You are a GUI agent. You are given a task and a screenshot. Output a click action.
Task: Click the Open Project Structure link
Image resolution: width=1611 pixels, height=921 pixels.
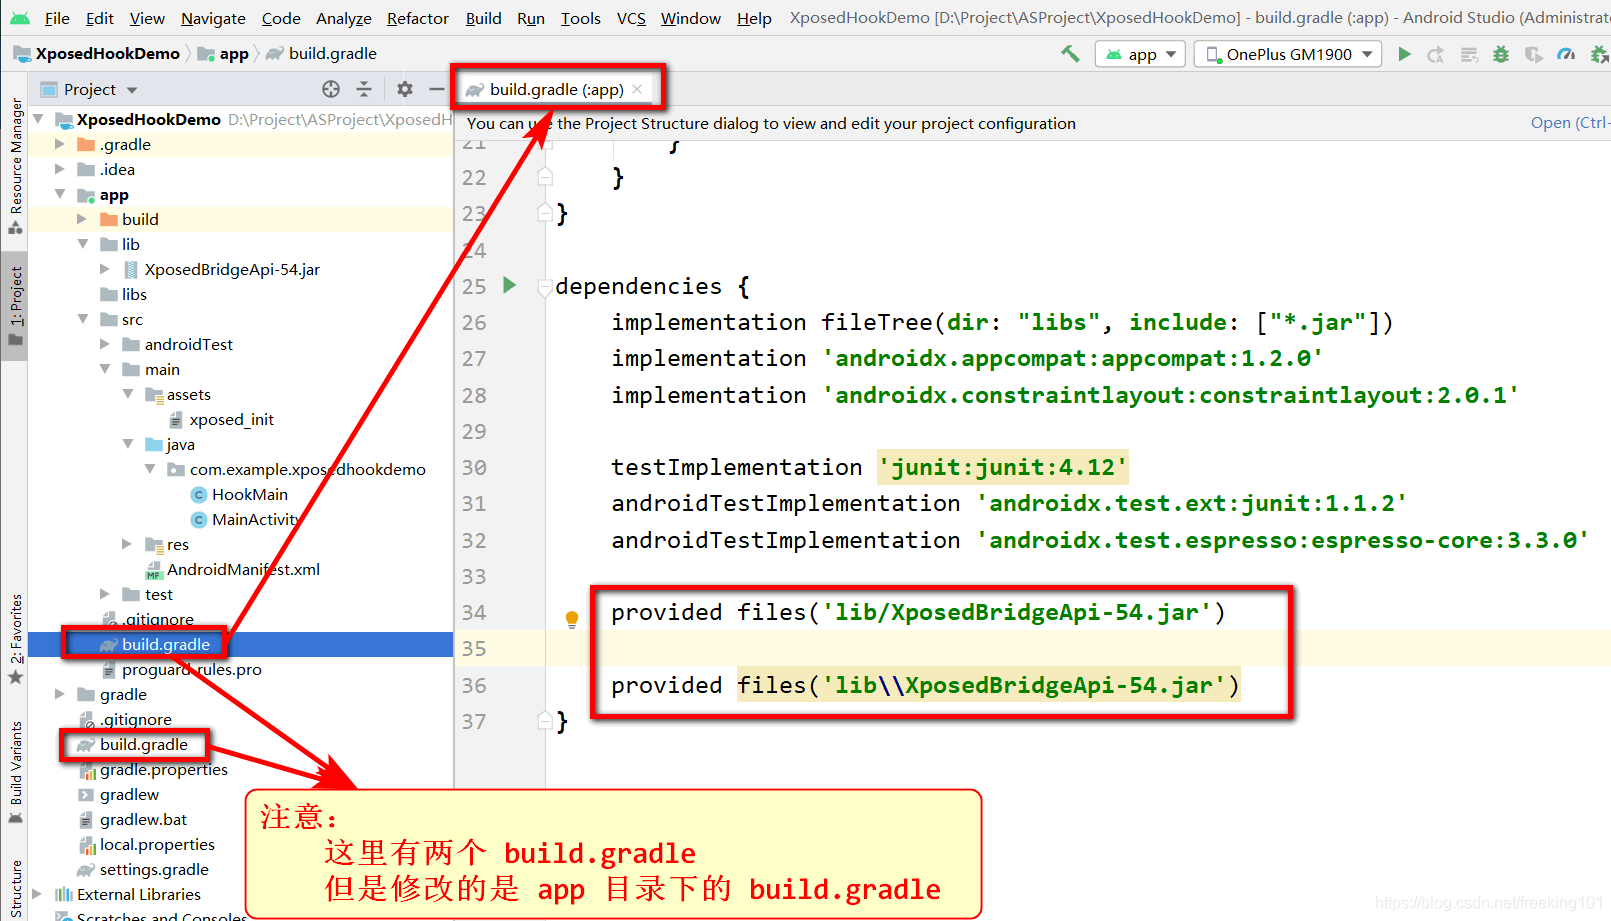(1570, 123)
